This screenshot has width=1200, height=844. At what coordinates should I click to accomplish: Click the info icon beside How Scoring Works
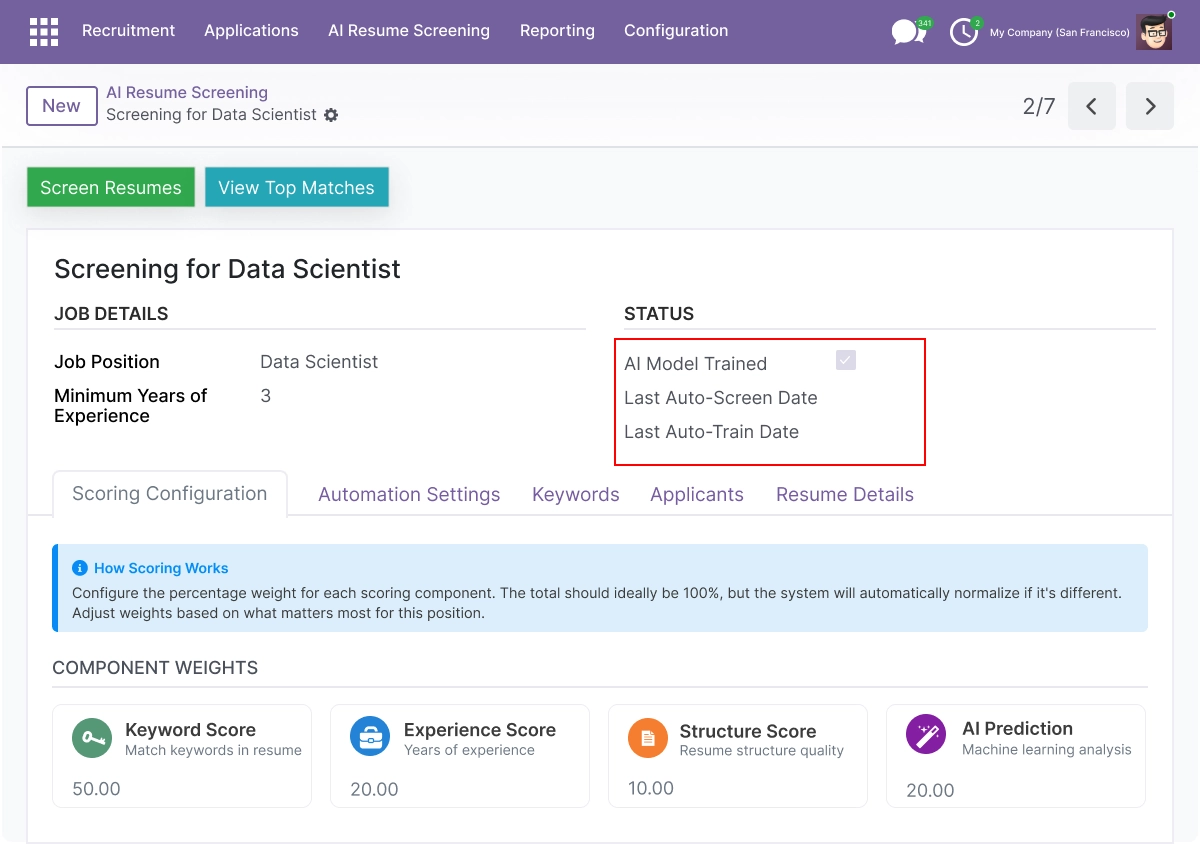(80, 568)
